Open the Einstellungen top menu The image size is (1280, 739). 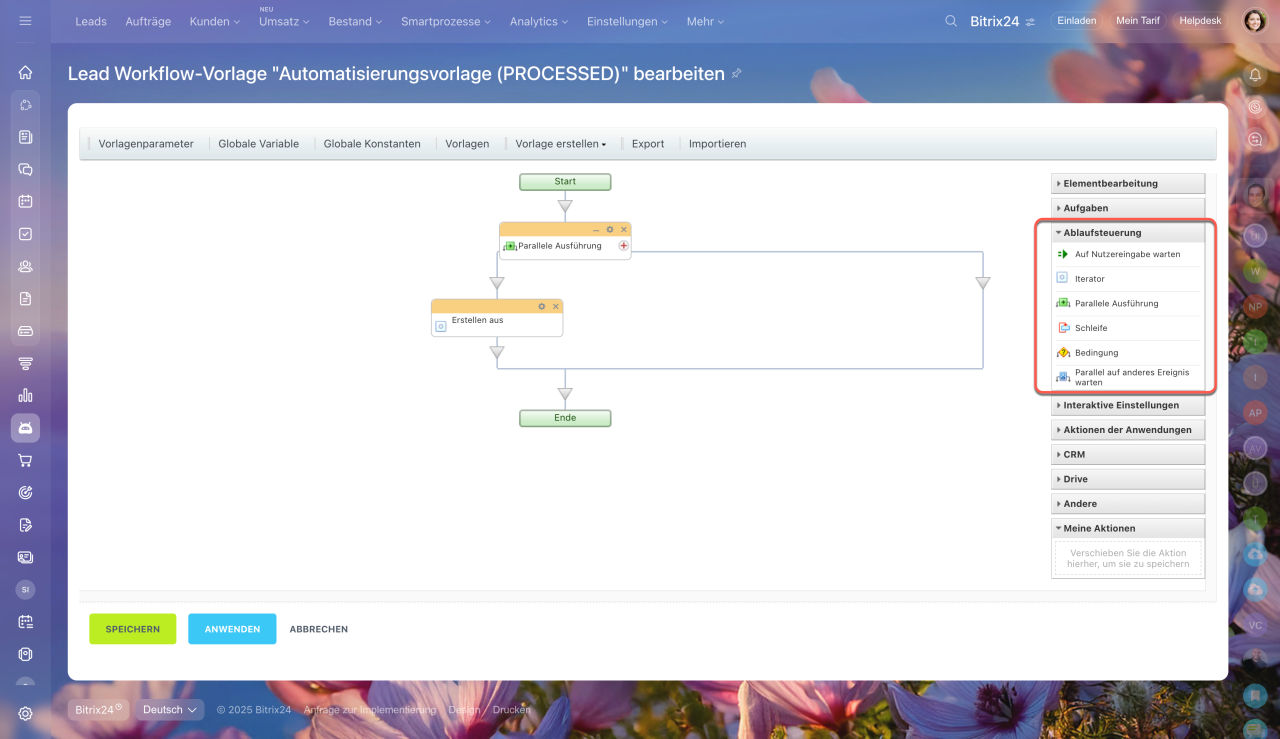628,21
